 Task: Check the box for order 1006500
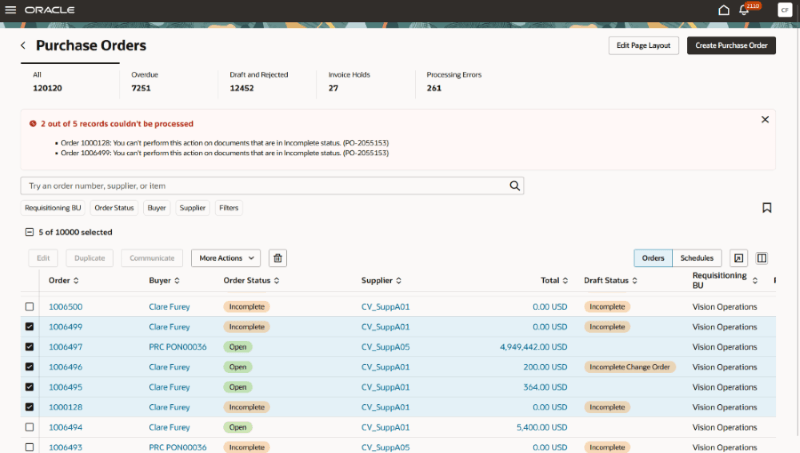coord(30,307)
